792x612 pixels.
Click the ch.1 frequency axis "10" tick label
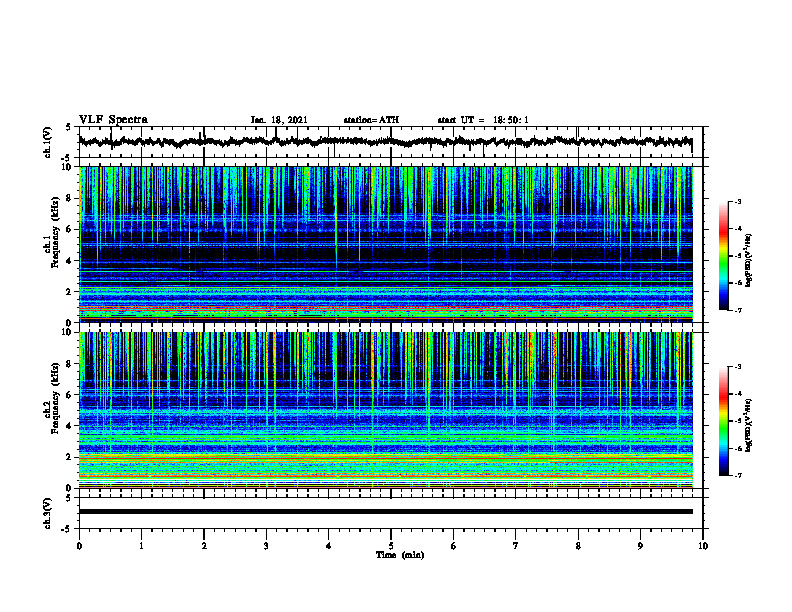(x=69, y=167)
